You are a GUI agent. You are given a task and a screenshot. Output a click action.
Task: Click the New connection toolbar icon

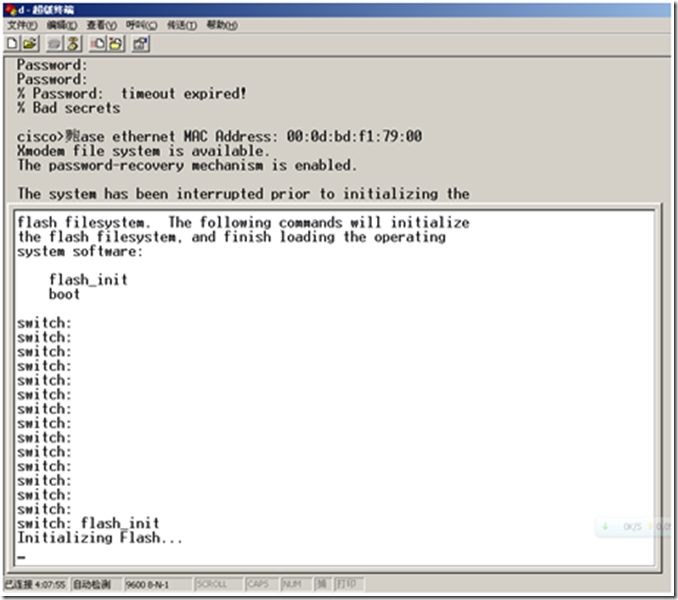[x=13, y=44]
